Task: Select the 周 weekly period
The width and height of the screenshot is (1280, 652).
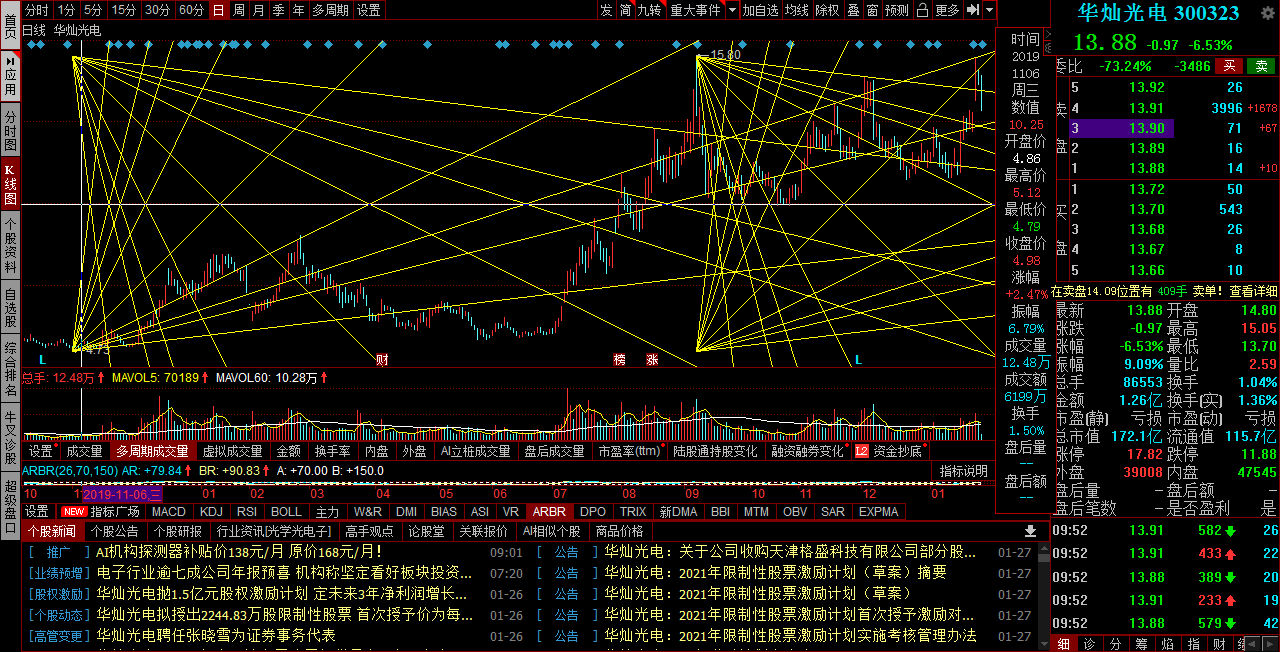Action: click(x=239, y=10)
